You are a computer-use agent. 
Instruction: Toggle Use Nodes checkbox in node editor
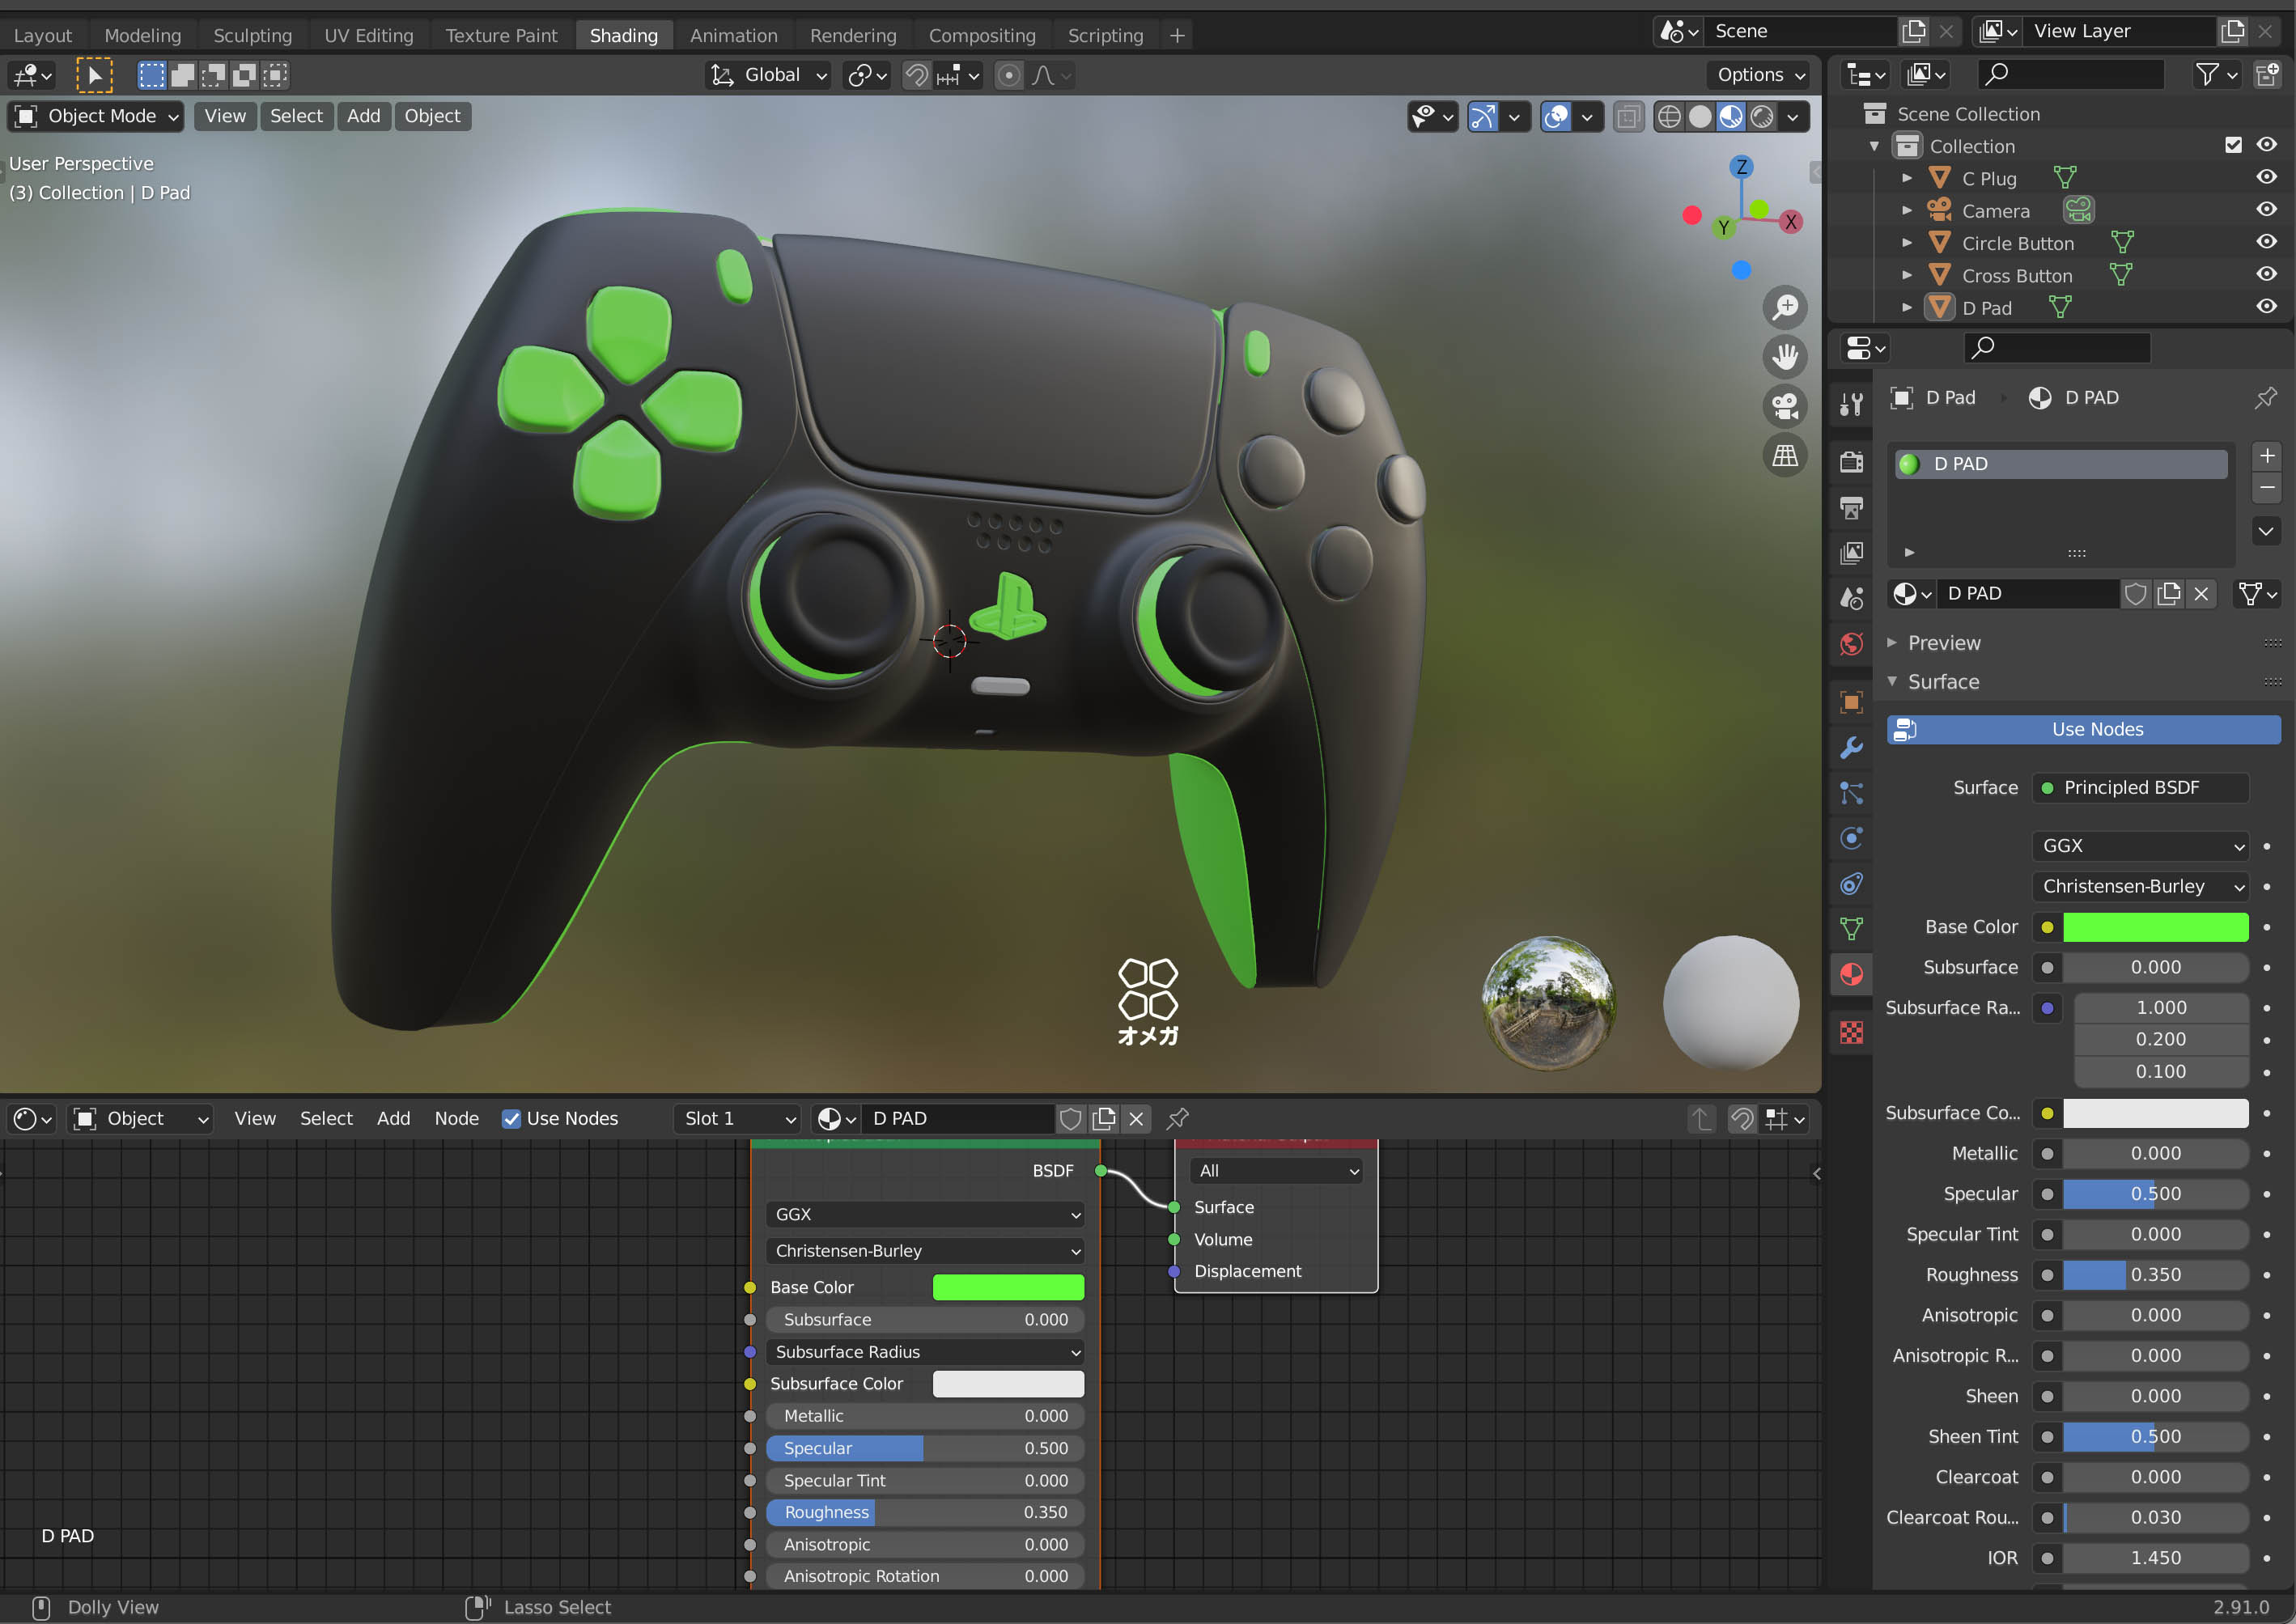pos(511,1118)
